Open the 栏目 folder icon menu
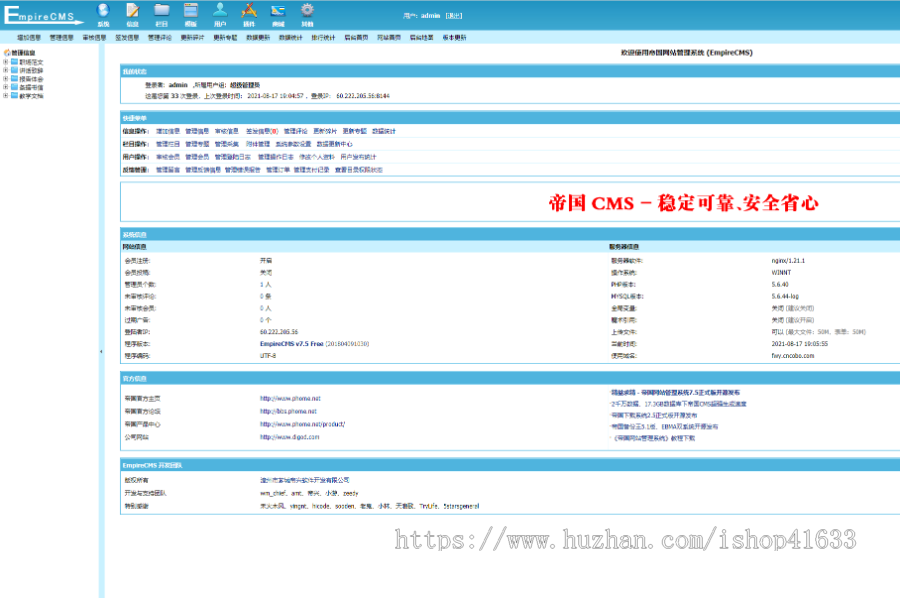Screen dimensions: 900x598 (x=162, y=15)
